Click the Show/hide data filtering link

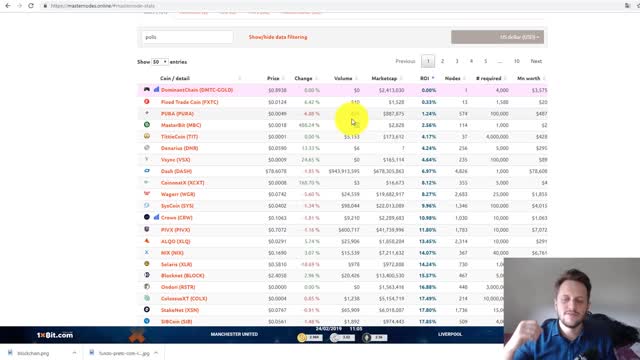[x=278, y=37]
